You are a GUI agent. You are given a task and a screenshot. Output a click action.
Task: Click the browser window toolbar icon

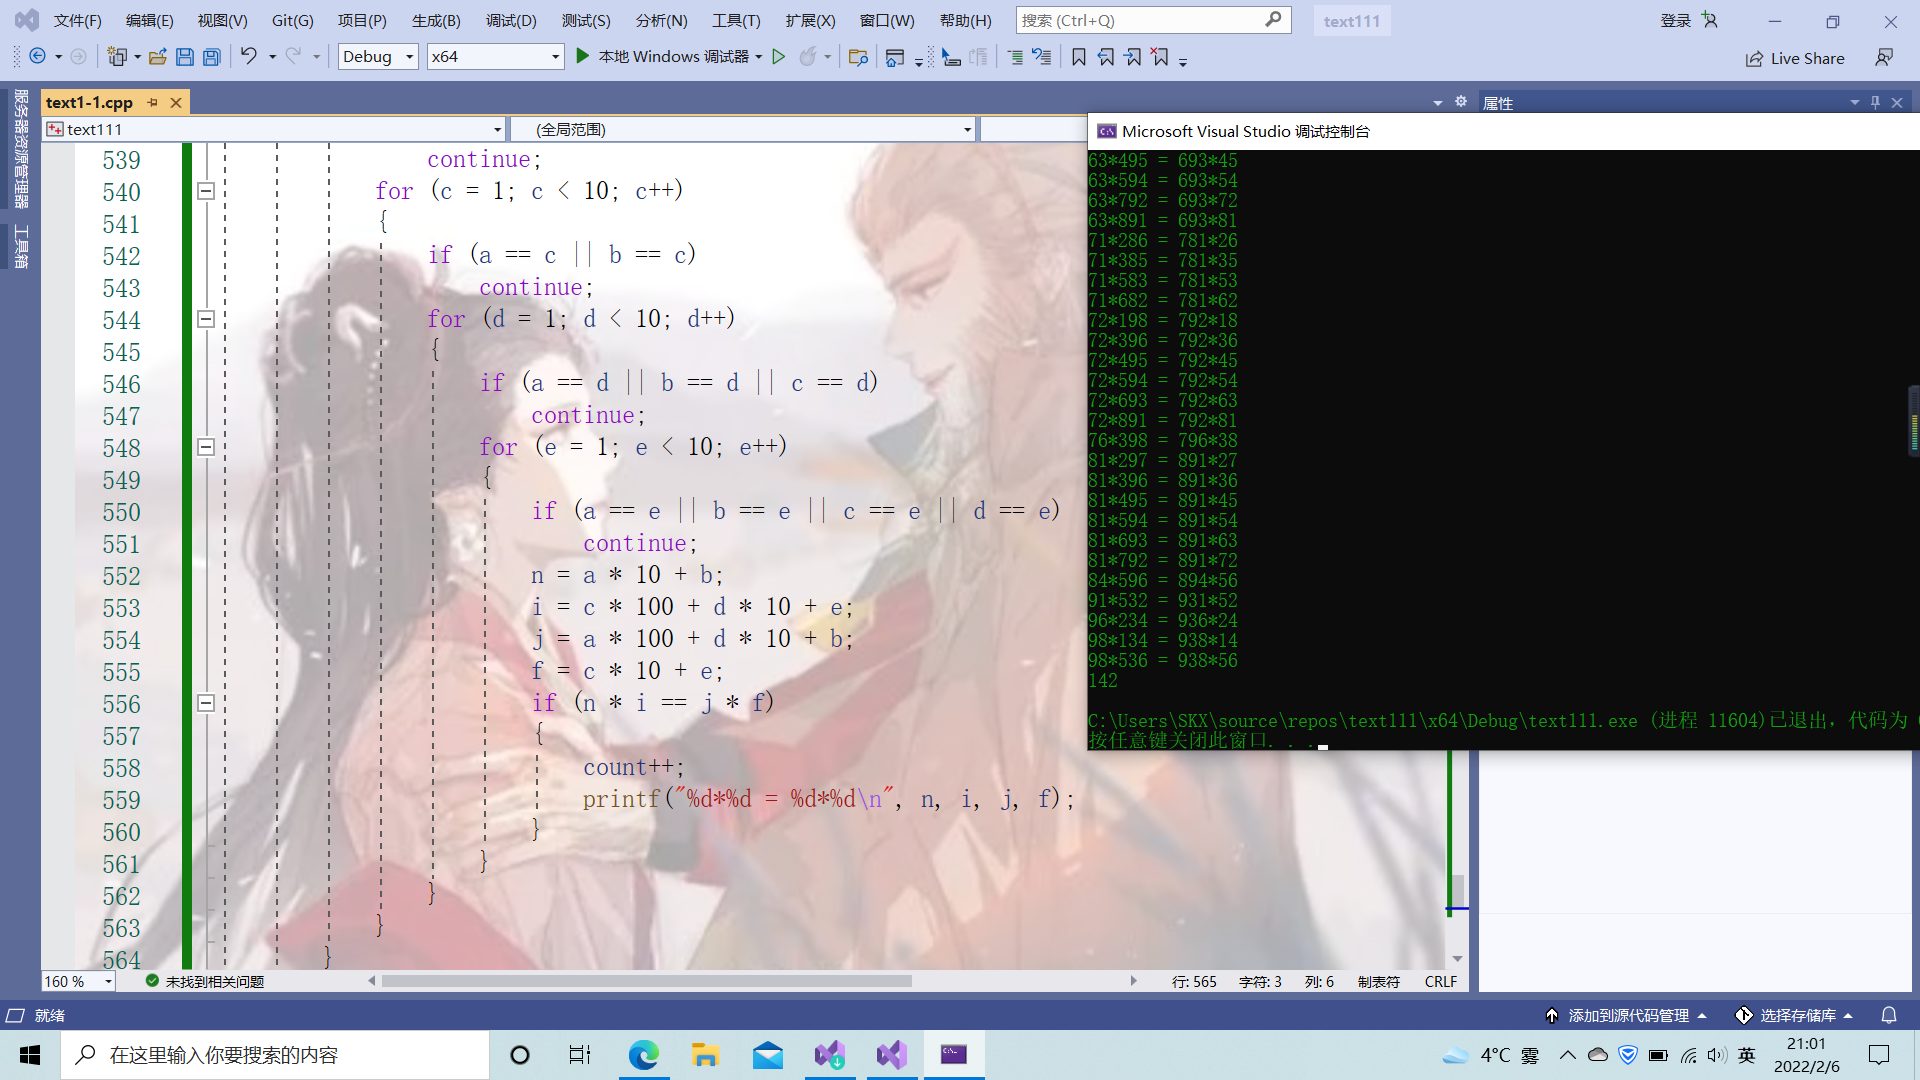[x=895, y=57]
